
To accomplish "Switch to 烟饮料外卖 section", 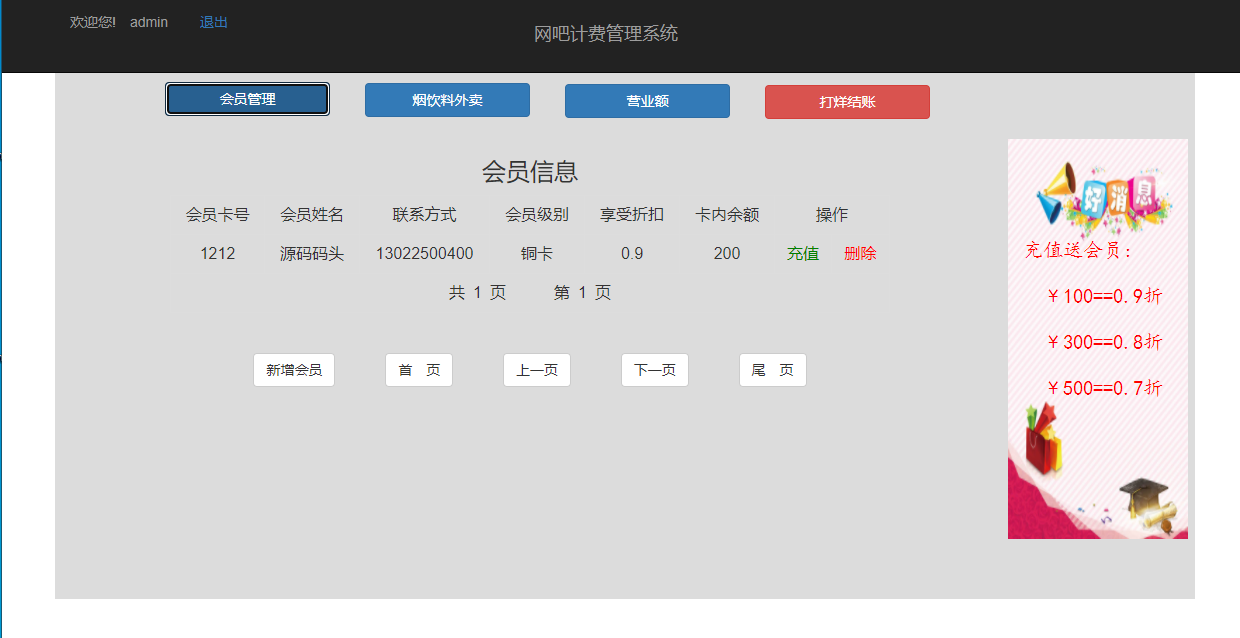I will pyautogui.click(x=447, y=99).
